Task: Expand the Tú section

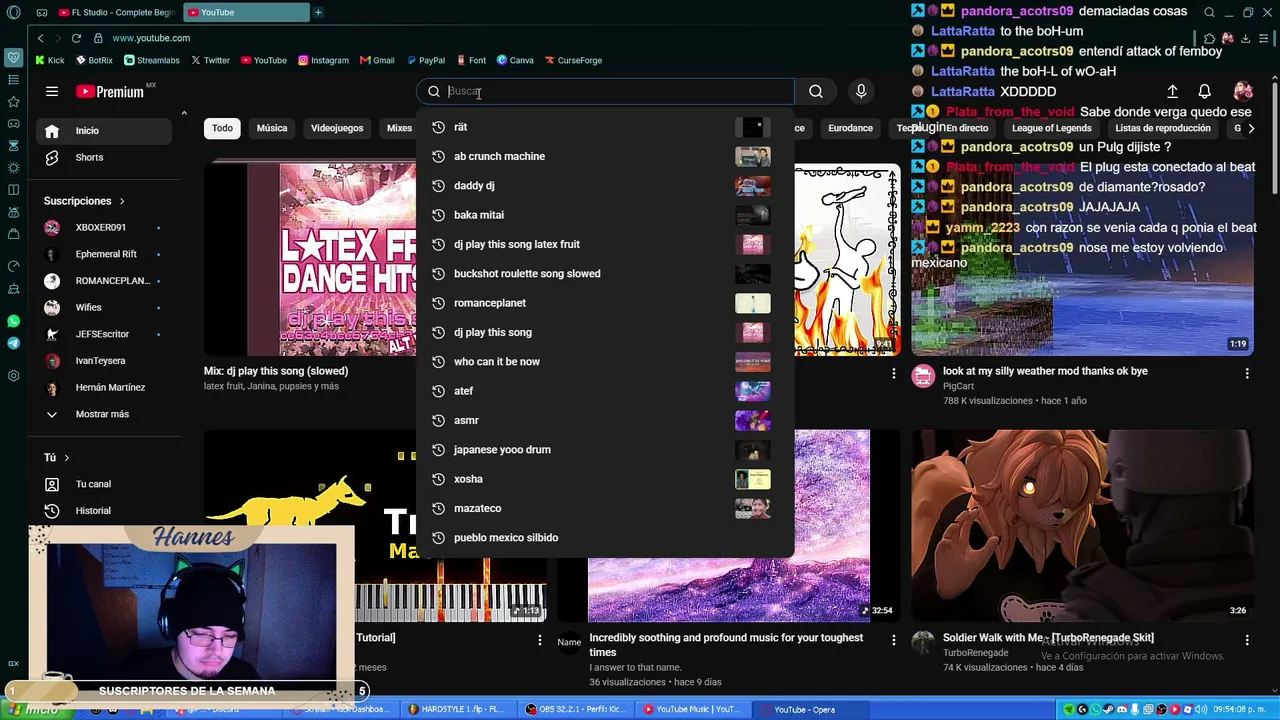Action: point(57,457)
